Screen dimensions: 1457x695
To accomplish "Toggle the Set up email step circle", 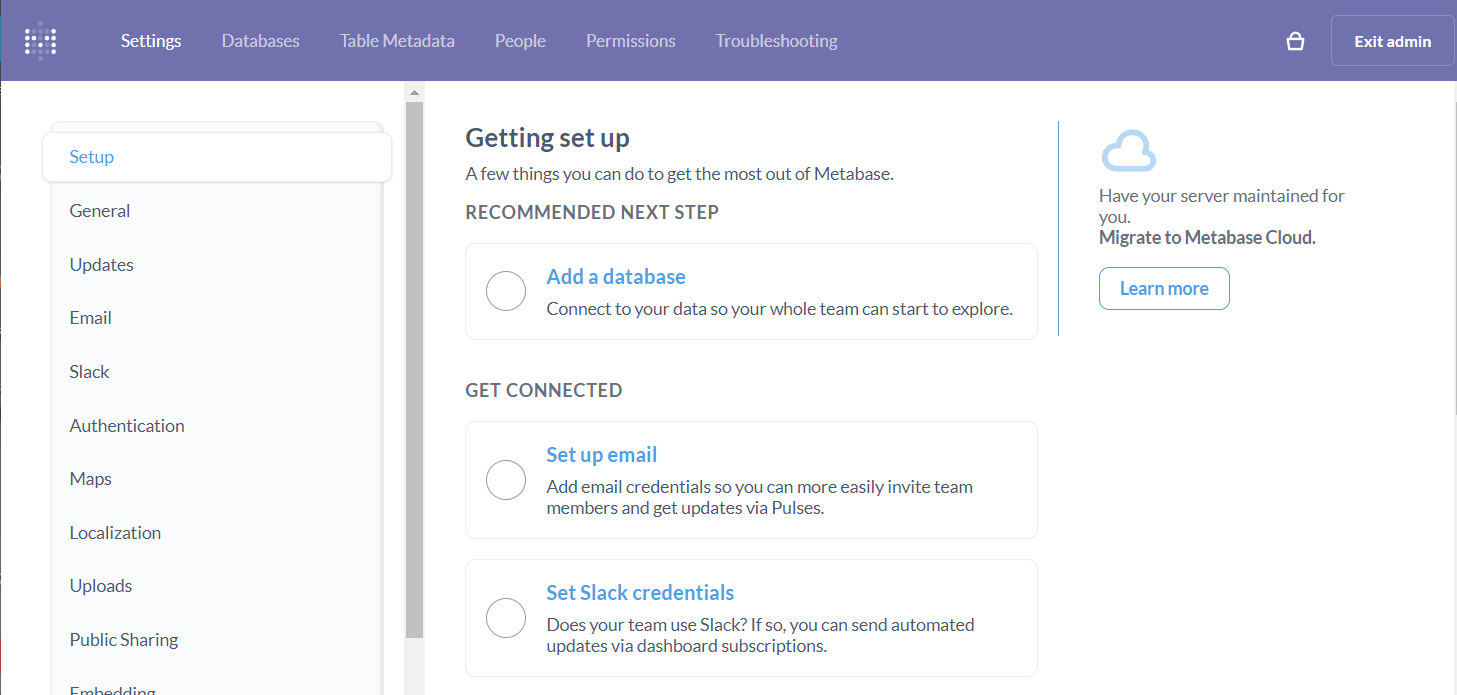I will [506, 480].
